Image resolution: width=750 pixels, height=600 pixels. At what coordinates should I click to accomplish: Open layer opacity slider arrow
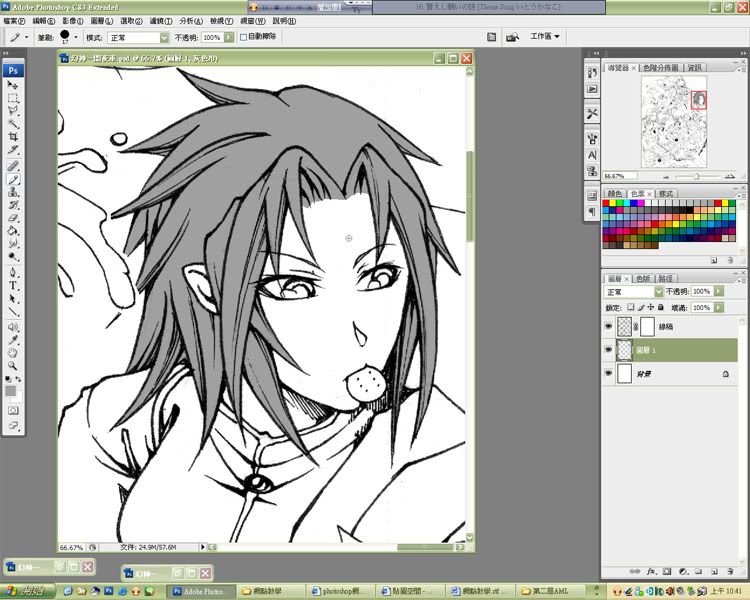tap(718, 291)
